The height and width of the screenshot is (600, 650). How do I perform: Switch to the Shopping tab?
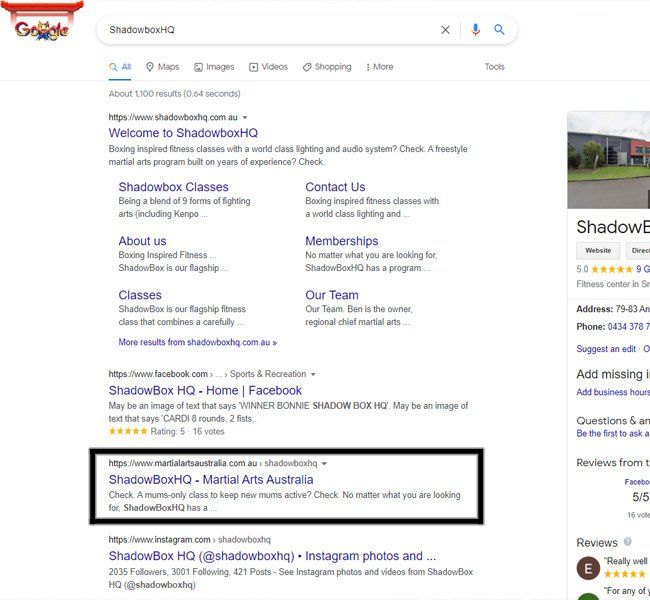tap(327, 67)
